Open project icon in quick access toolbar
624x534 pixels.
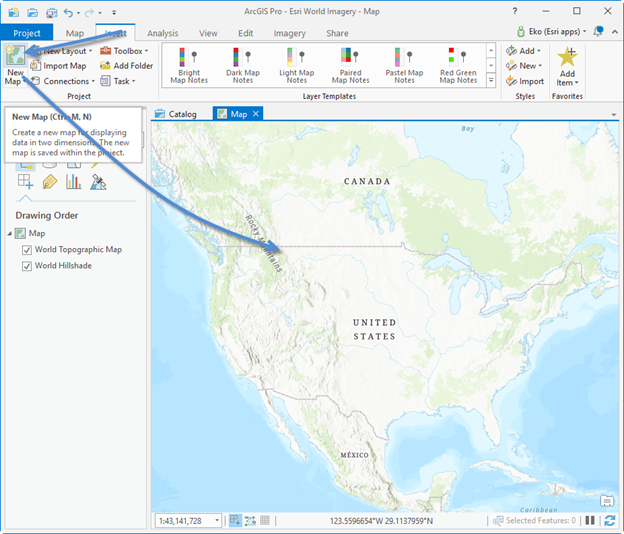pyautogui.click(x=32, y=12)
